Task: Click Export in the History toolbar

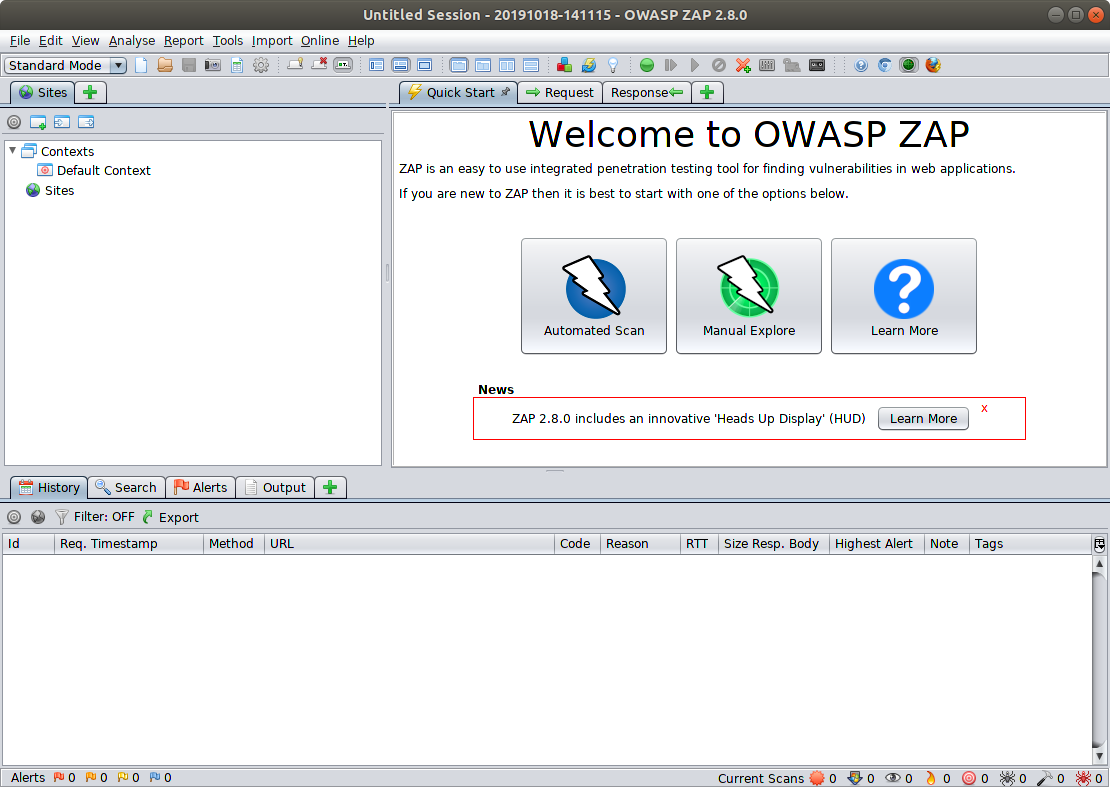Action: click(x=171, y=518)
